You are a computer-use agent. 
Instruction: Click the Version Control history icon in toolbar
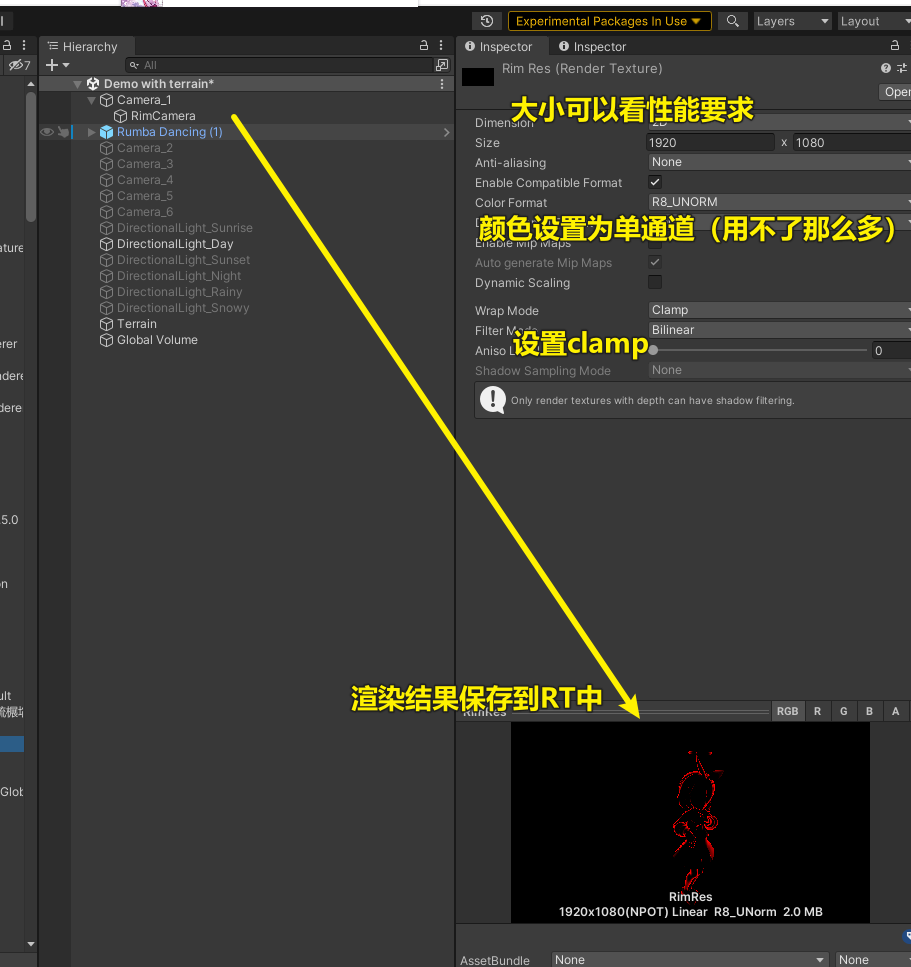pos(486,20)
